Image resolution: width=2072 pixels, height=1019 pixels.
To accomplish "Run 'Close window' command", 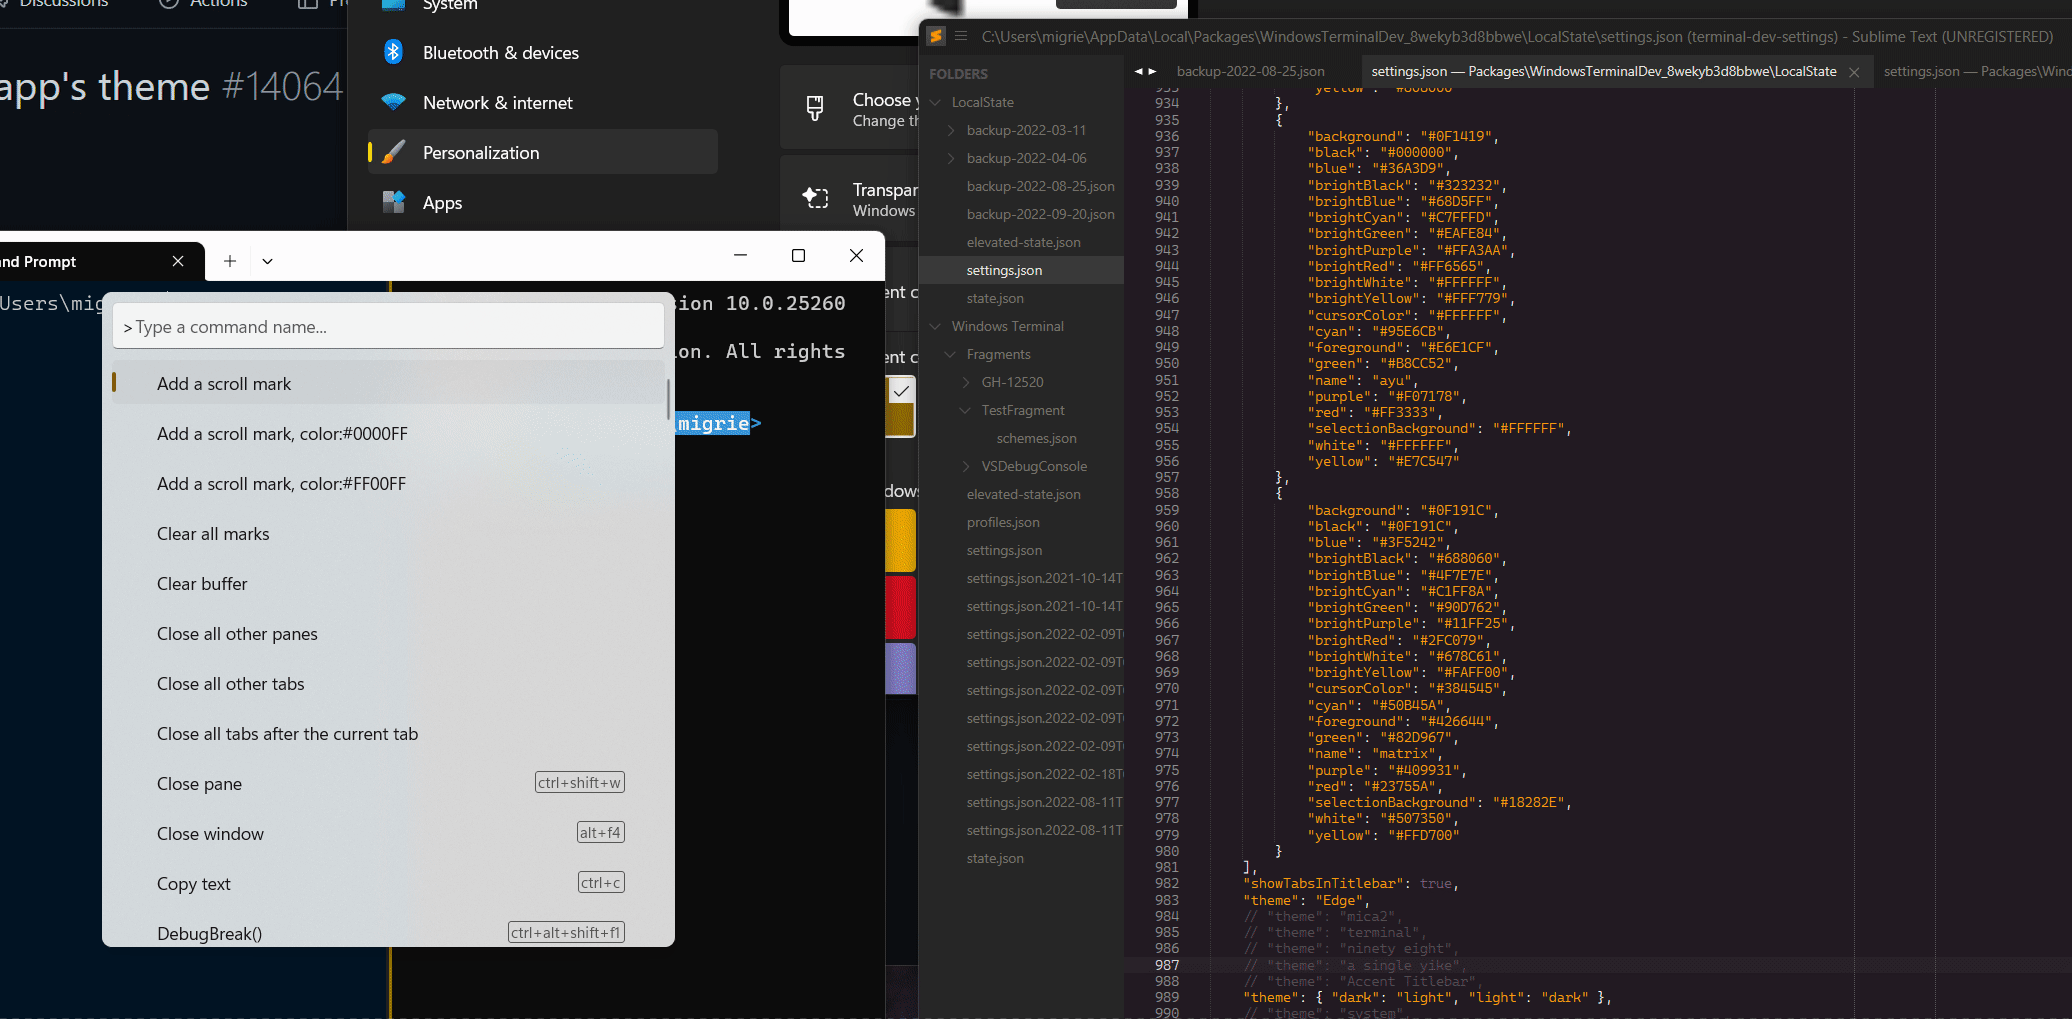I will pyautogui.click(x=388, y=834).
